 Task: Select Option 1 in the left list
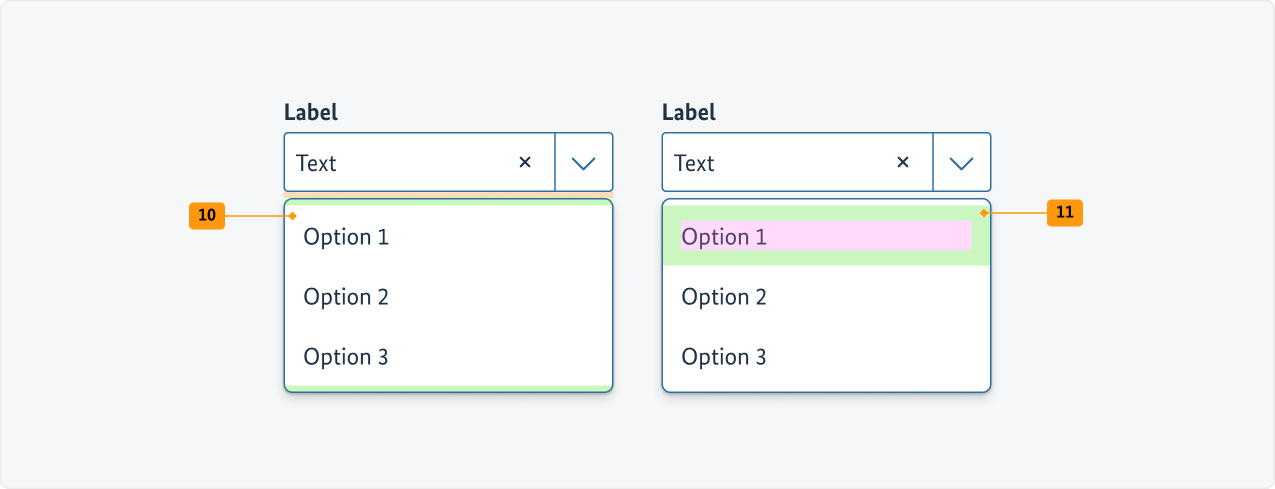[346, 237]
